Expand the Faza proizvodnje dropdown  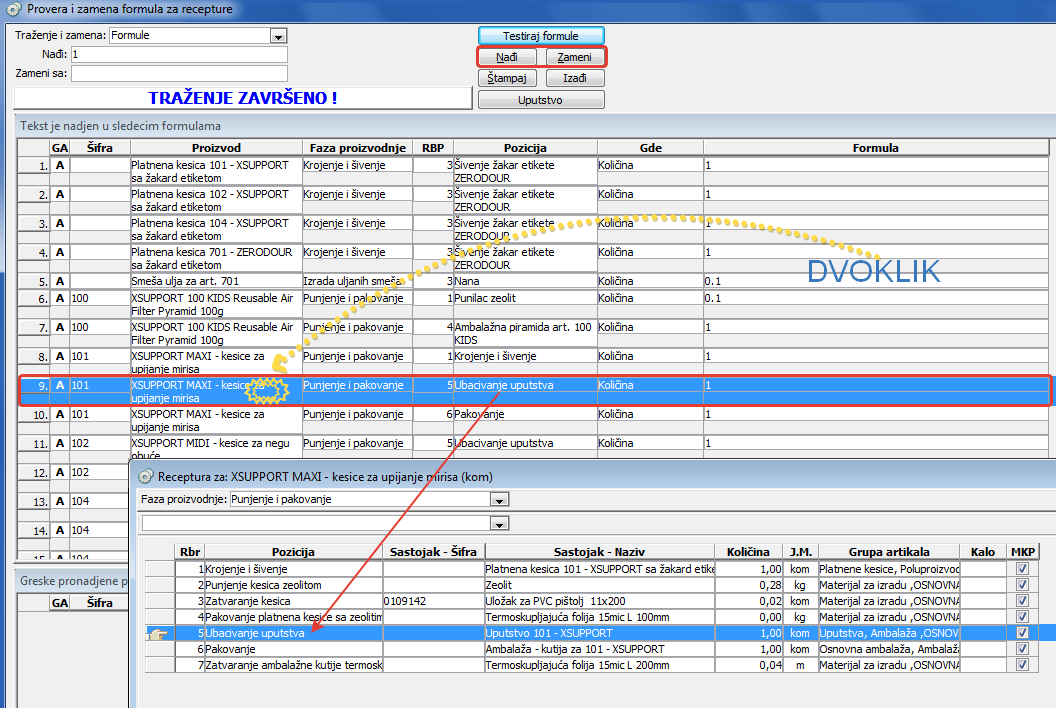(500, 499)
